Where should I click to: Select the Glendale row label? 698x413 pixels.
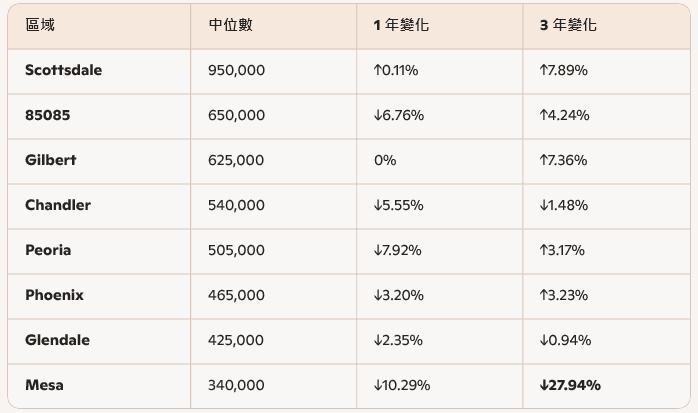coord(57,340)
